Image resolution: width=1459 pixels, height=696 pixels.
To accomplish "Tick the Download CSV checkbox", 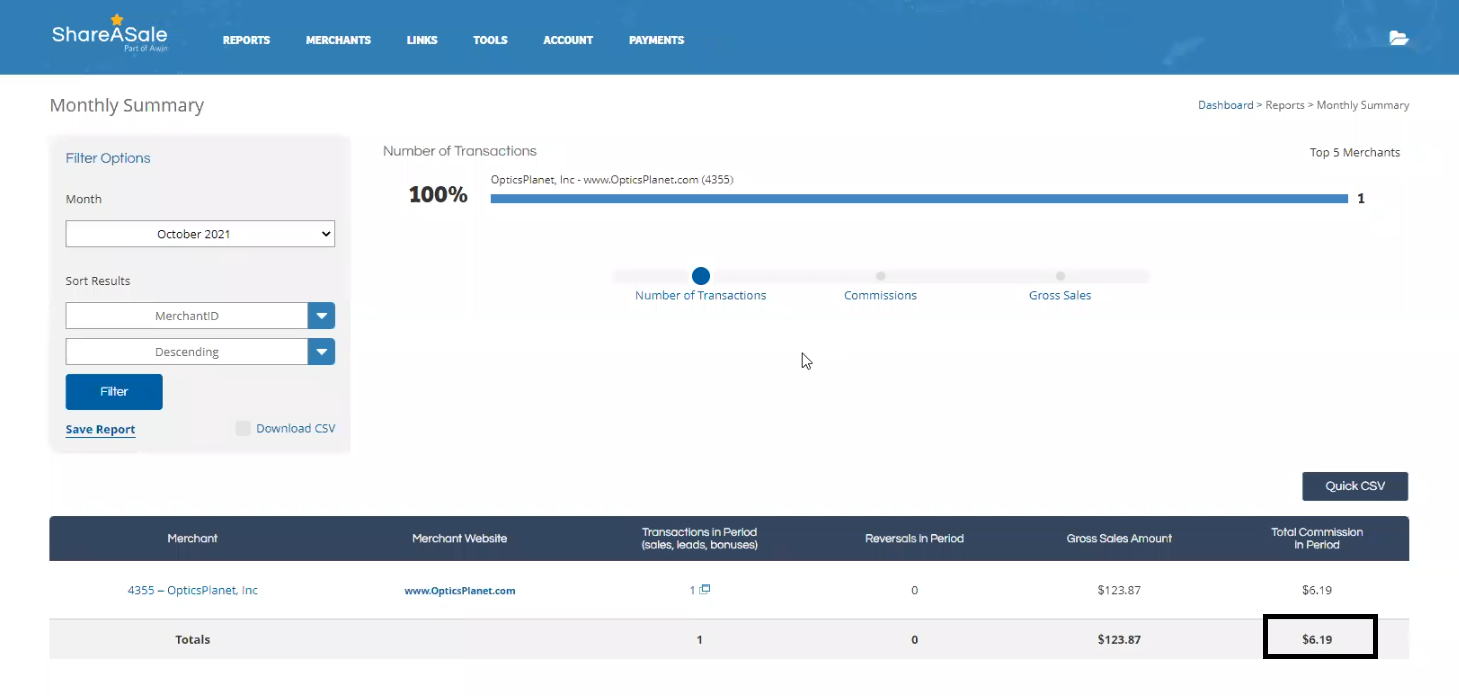I will (x=243, y=428).
